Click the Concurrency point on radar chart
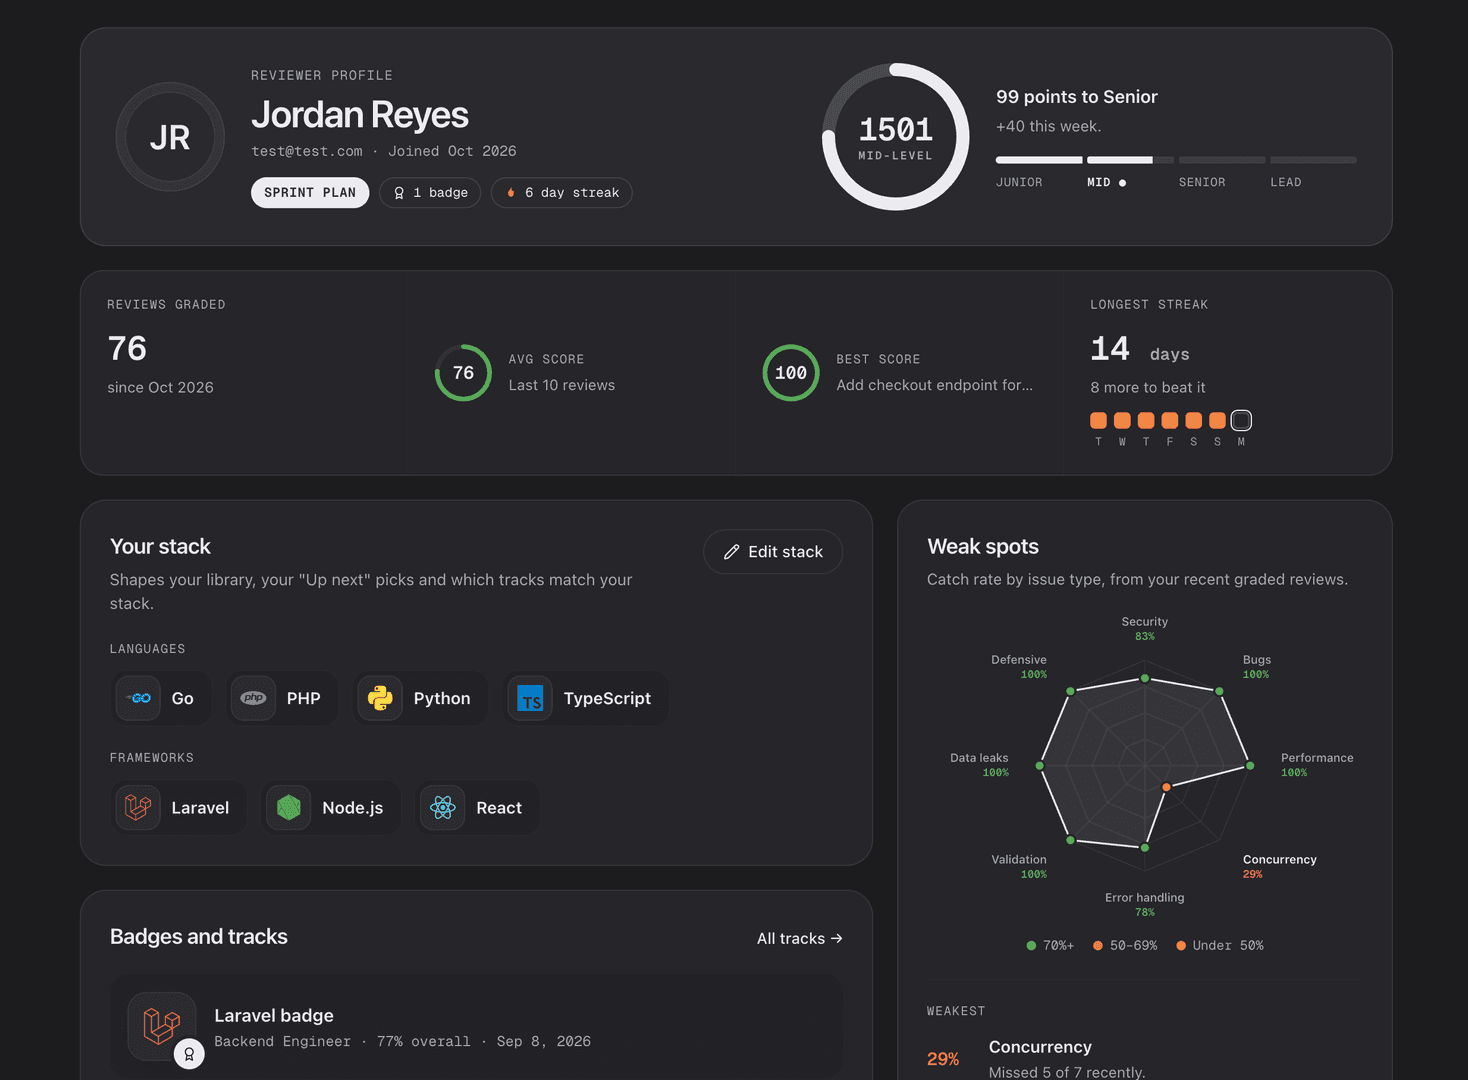This screenshot has width=1468, height=1080. 1166,787
